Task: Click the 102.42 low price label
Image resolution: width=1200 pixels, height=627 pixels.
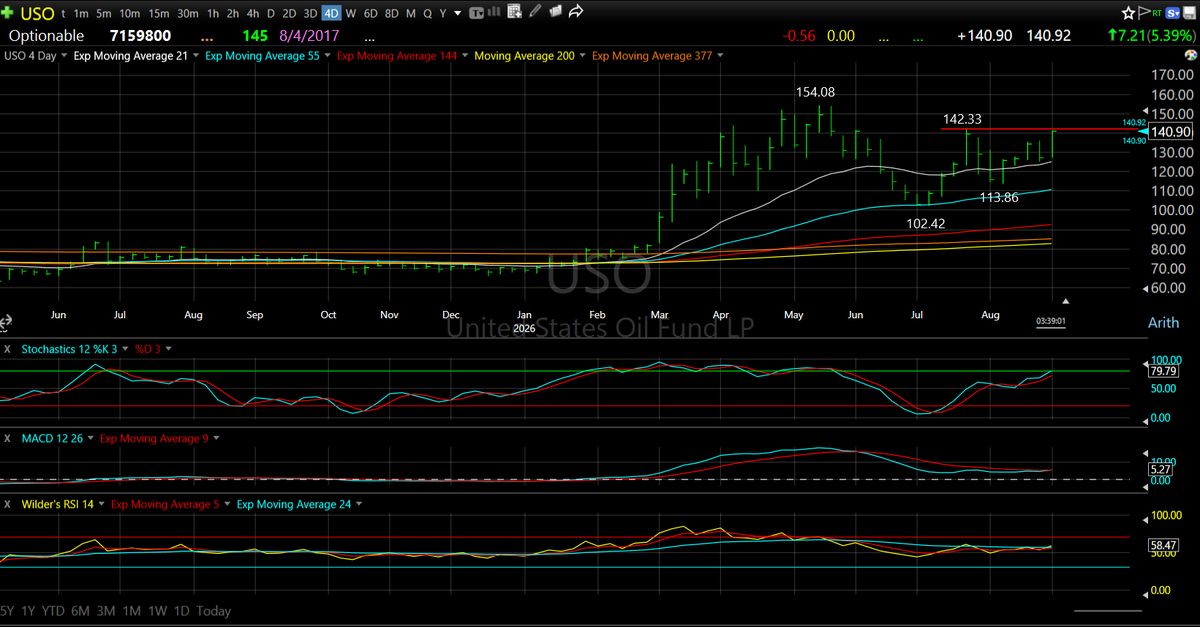Action: coord(926,223)
